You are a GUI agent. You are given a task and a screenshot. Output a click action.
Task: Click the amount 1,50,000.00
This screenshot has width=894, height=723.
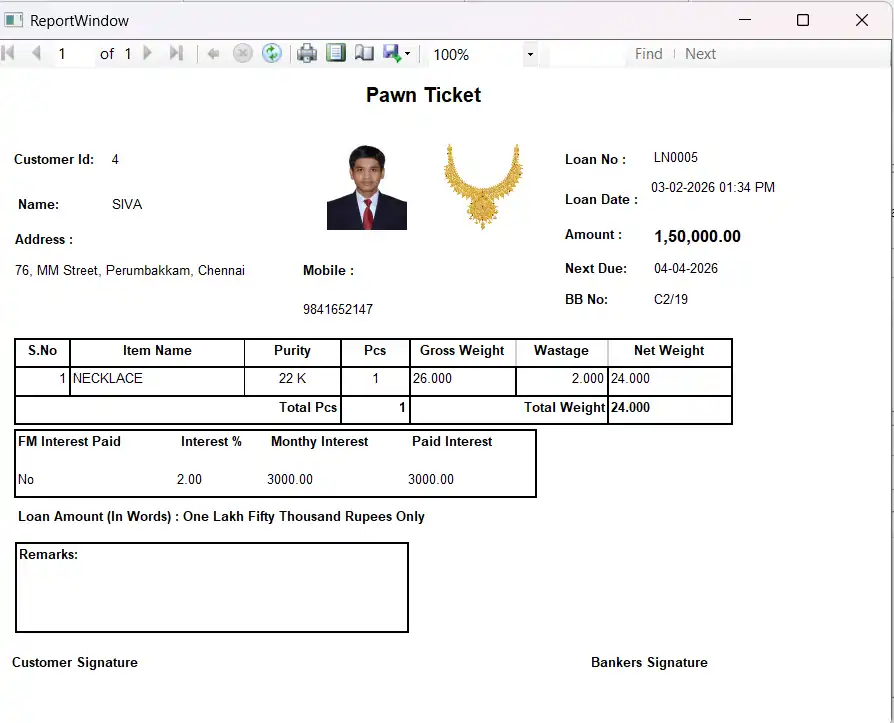[x=697, y=237]
